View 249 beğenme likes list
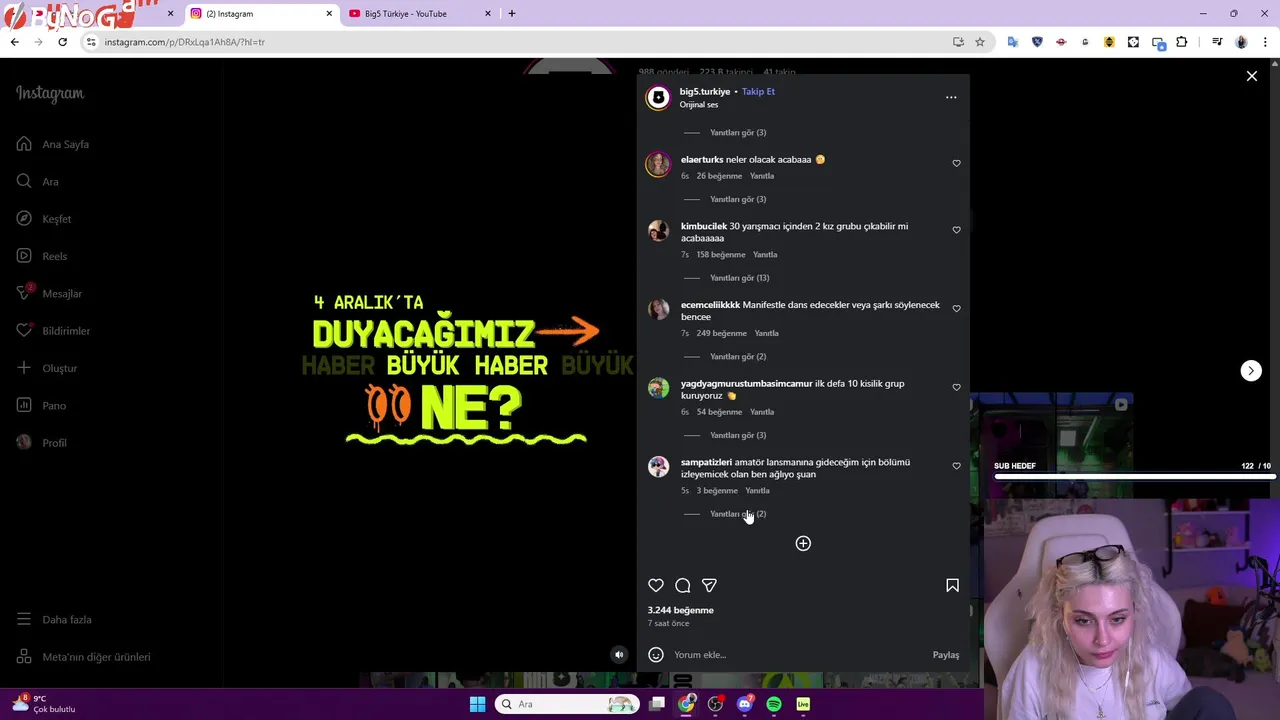 coord(722,333)
